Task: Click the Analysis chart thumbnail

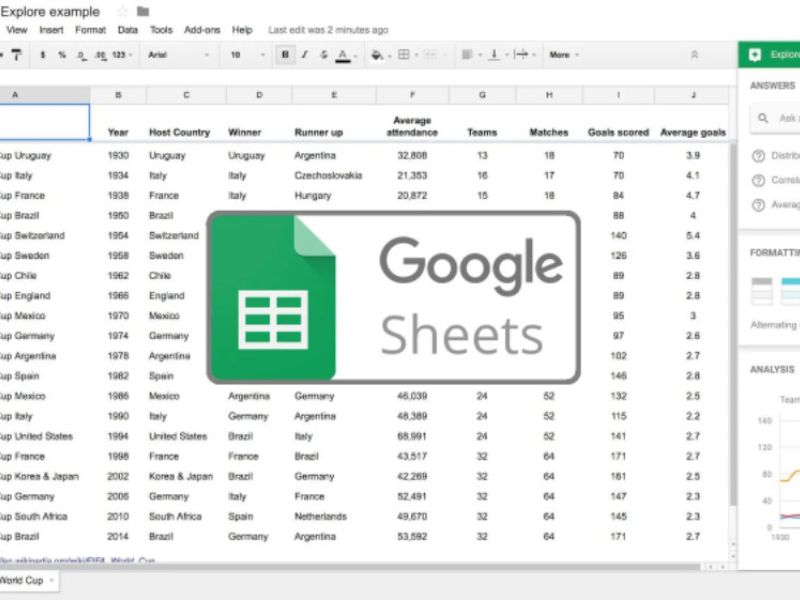Action: click(777, 469)
